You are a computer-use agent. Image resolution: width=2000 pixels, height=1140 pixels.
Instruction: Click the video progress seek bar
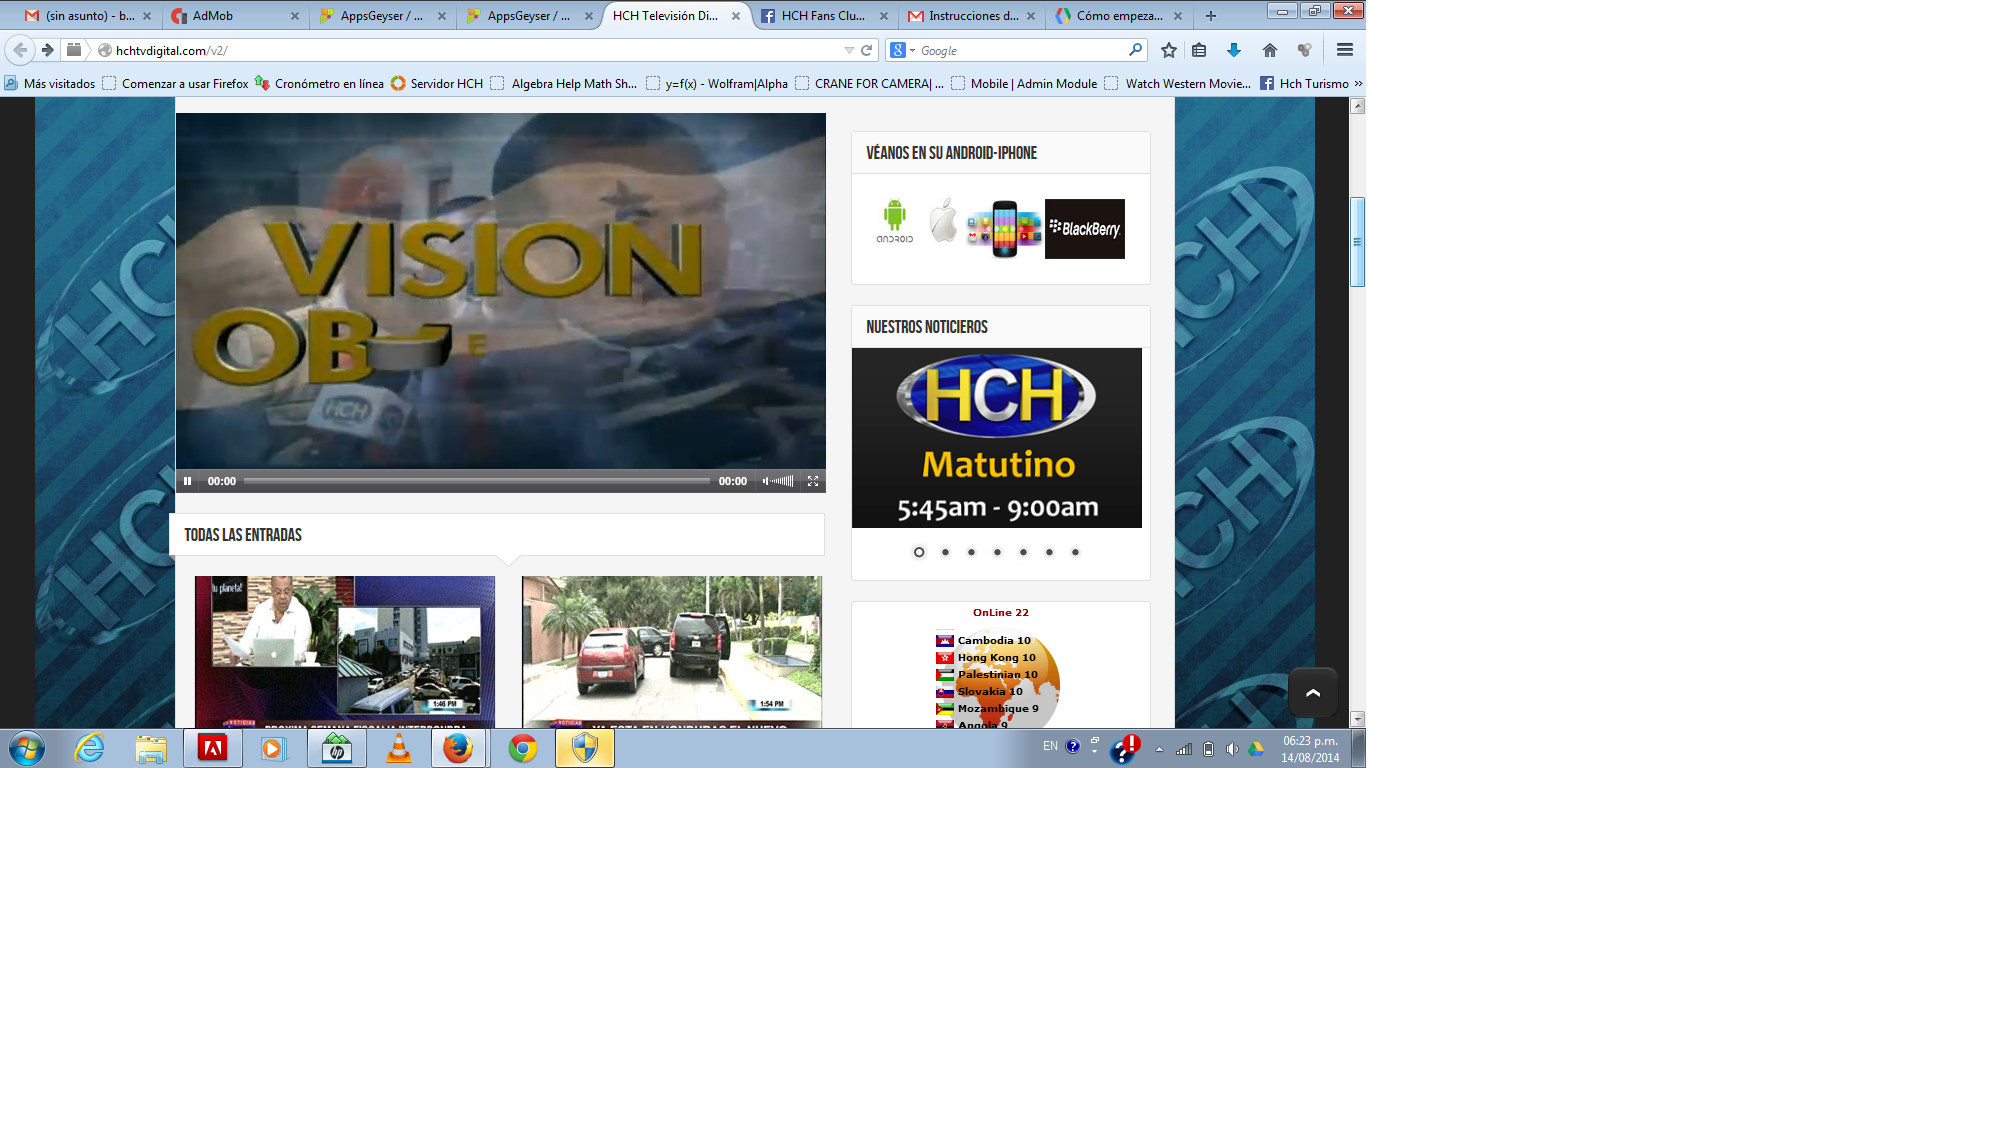[x=476, y=481]
